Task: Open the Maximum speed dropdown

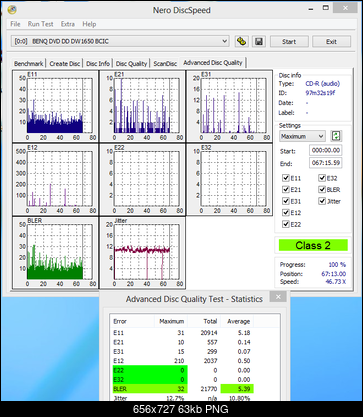Action: (302, 136)
